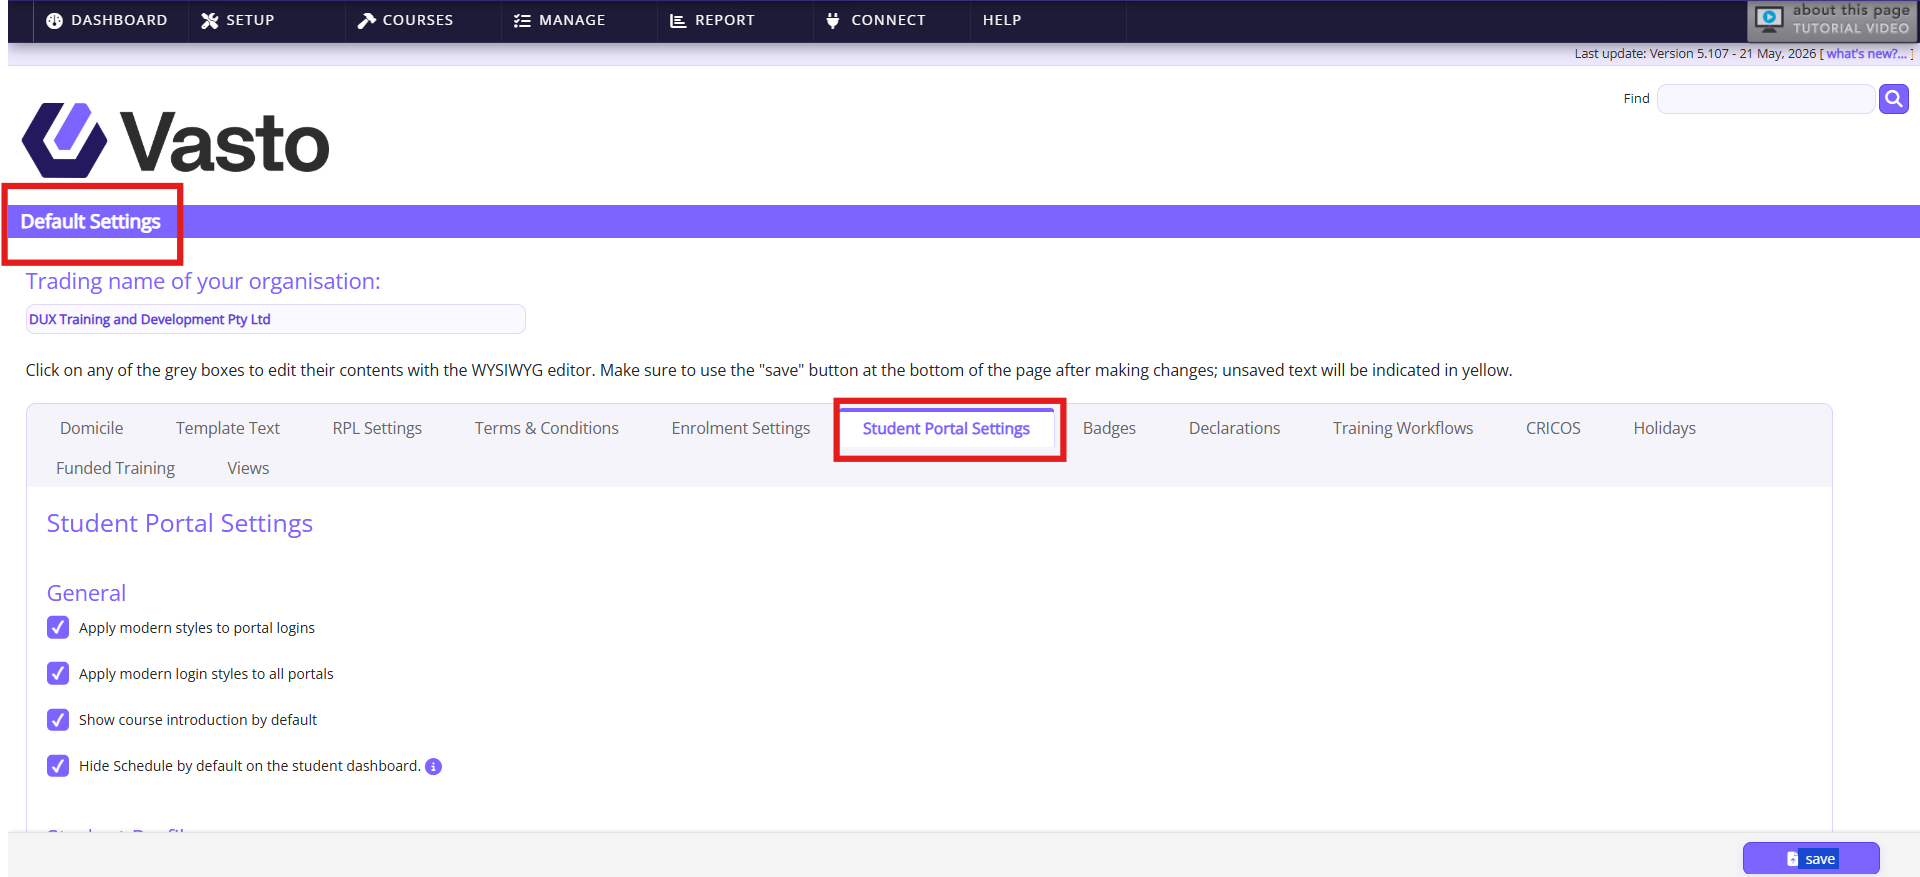This screenshot has height=877, width=1920.
Task: Open the Report menu
Action: pos(713,20)
